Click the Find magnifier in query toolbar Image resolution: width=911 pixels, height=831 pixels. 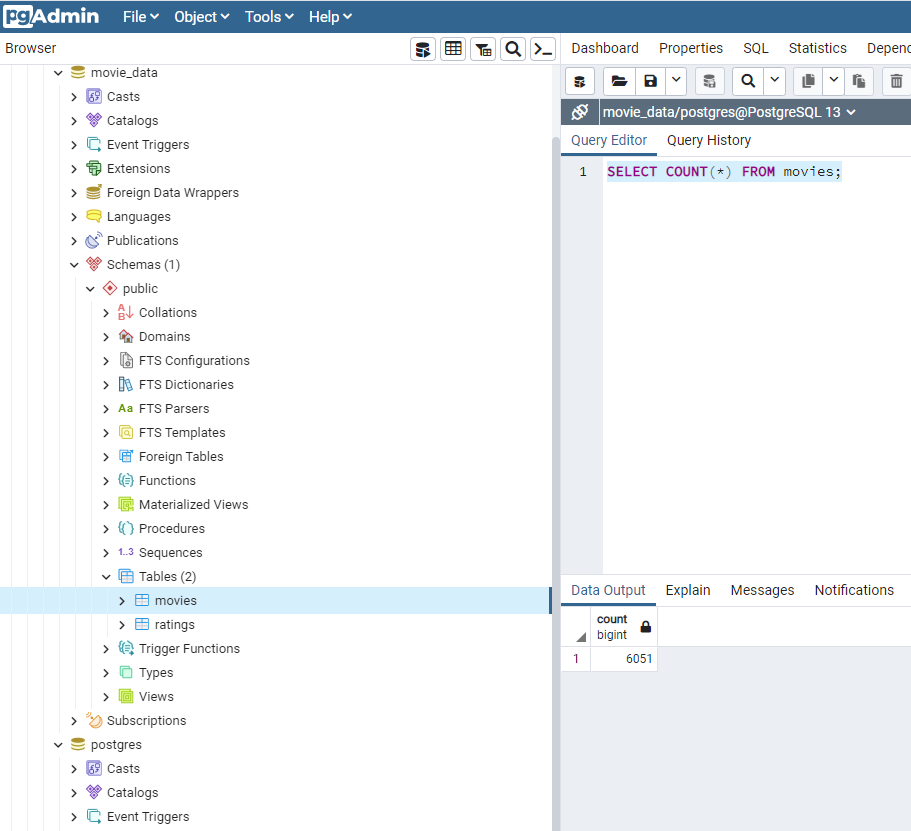pos(748,81)
